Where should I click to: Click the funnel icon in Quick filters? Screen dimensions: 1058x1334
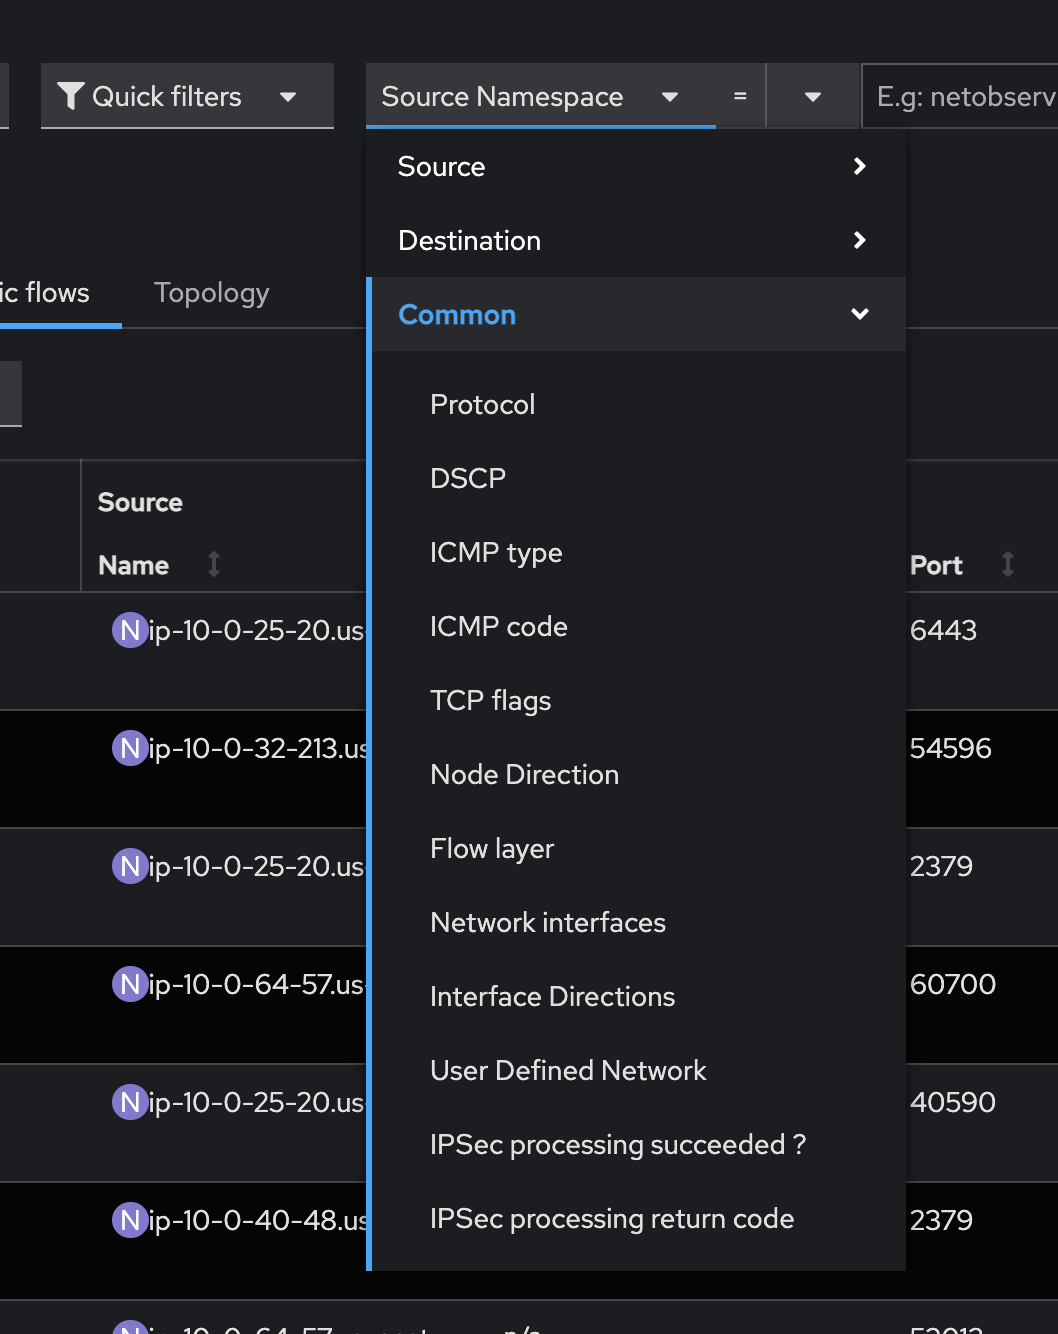(x=71, y=96)
